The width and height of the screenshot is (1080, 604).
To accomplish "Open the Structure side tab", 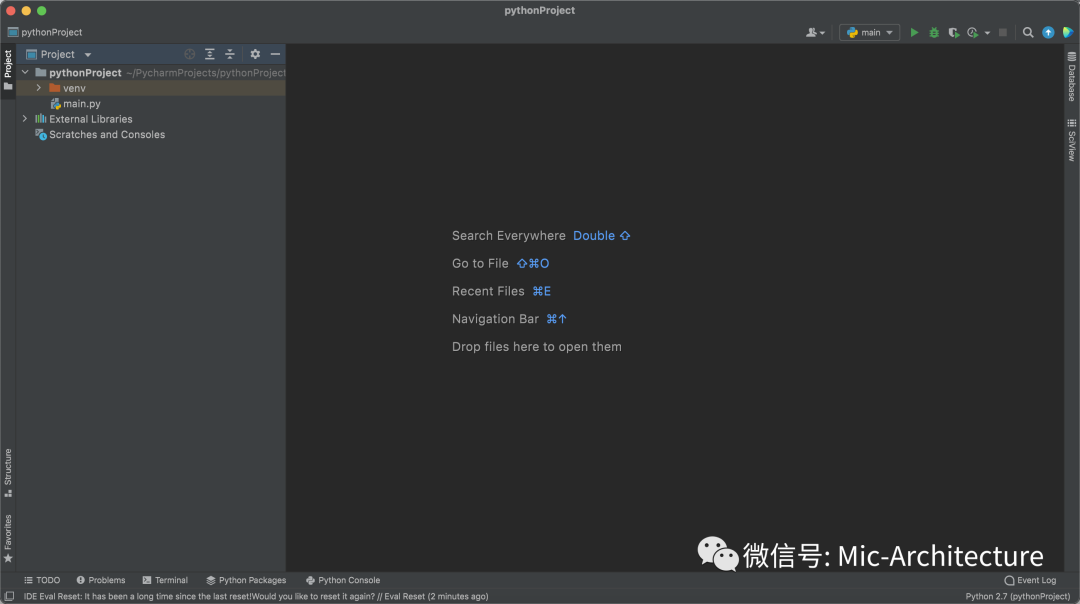I will pos(8,472).
